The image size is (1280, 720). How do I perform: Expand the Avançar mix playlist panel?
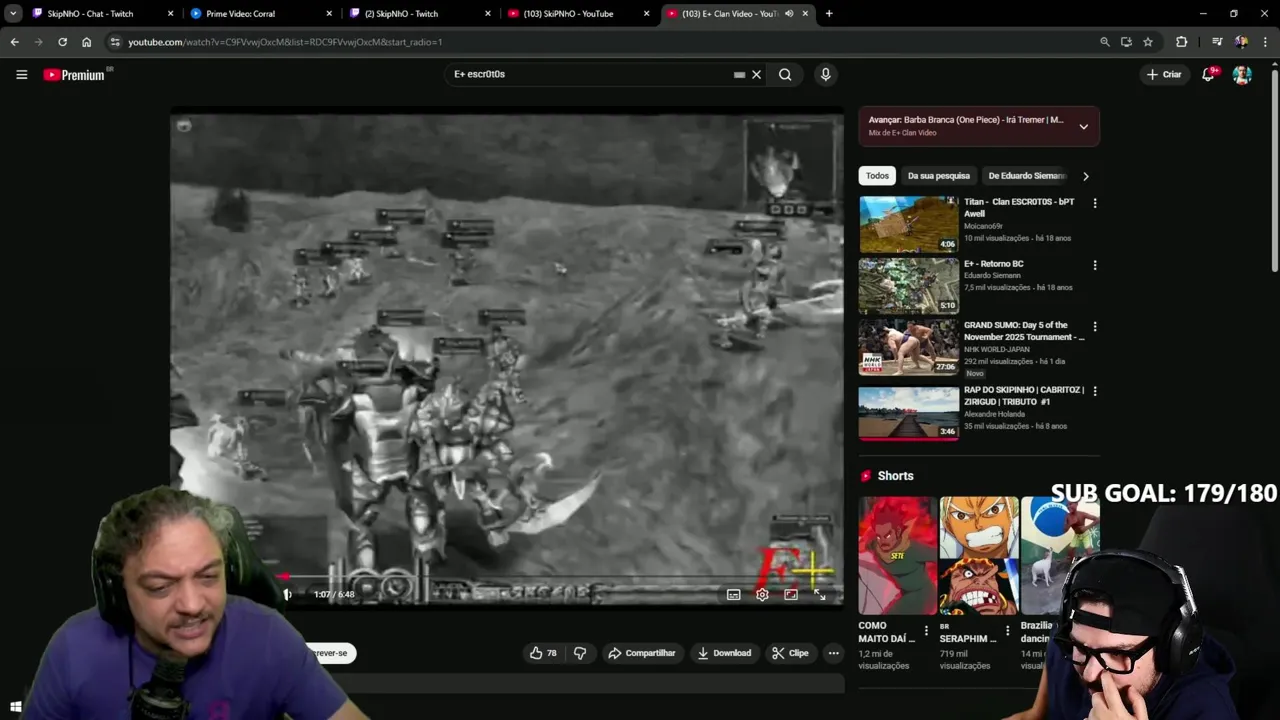[1083, 127]
